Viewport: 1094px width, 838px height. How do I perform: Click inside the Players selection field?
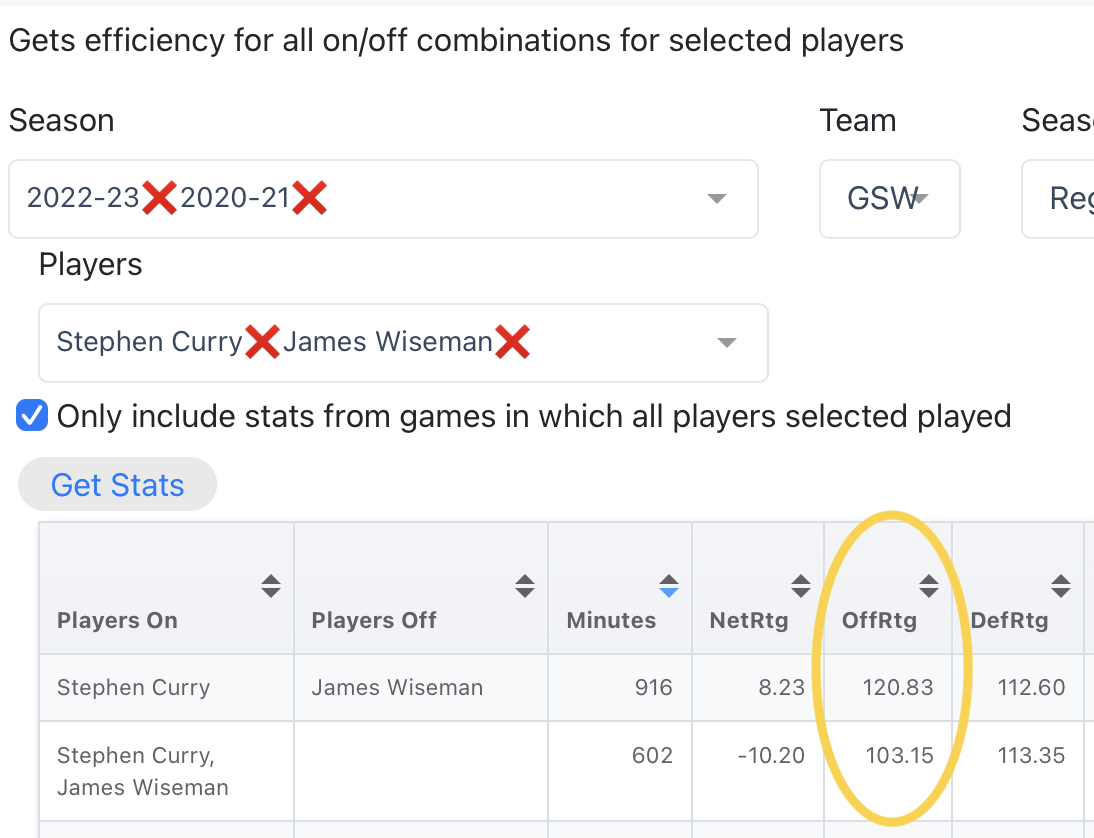(x=403, y=343)
